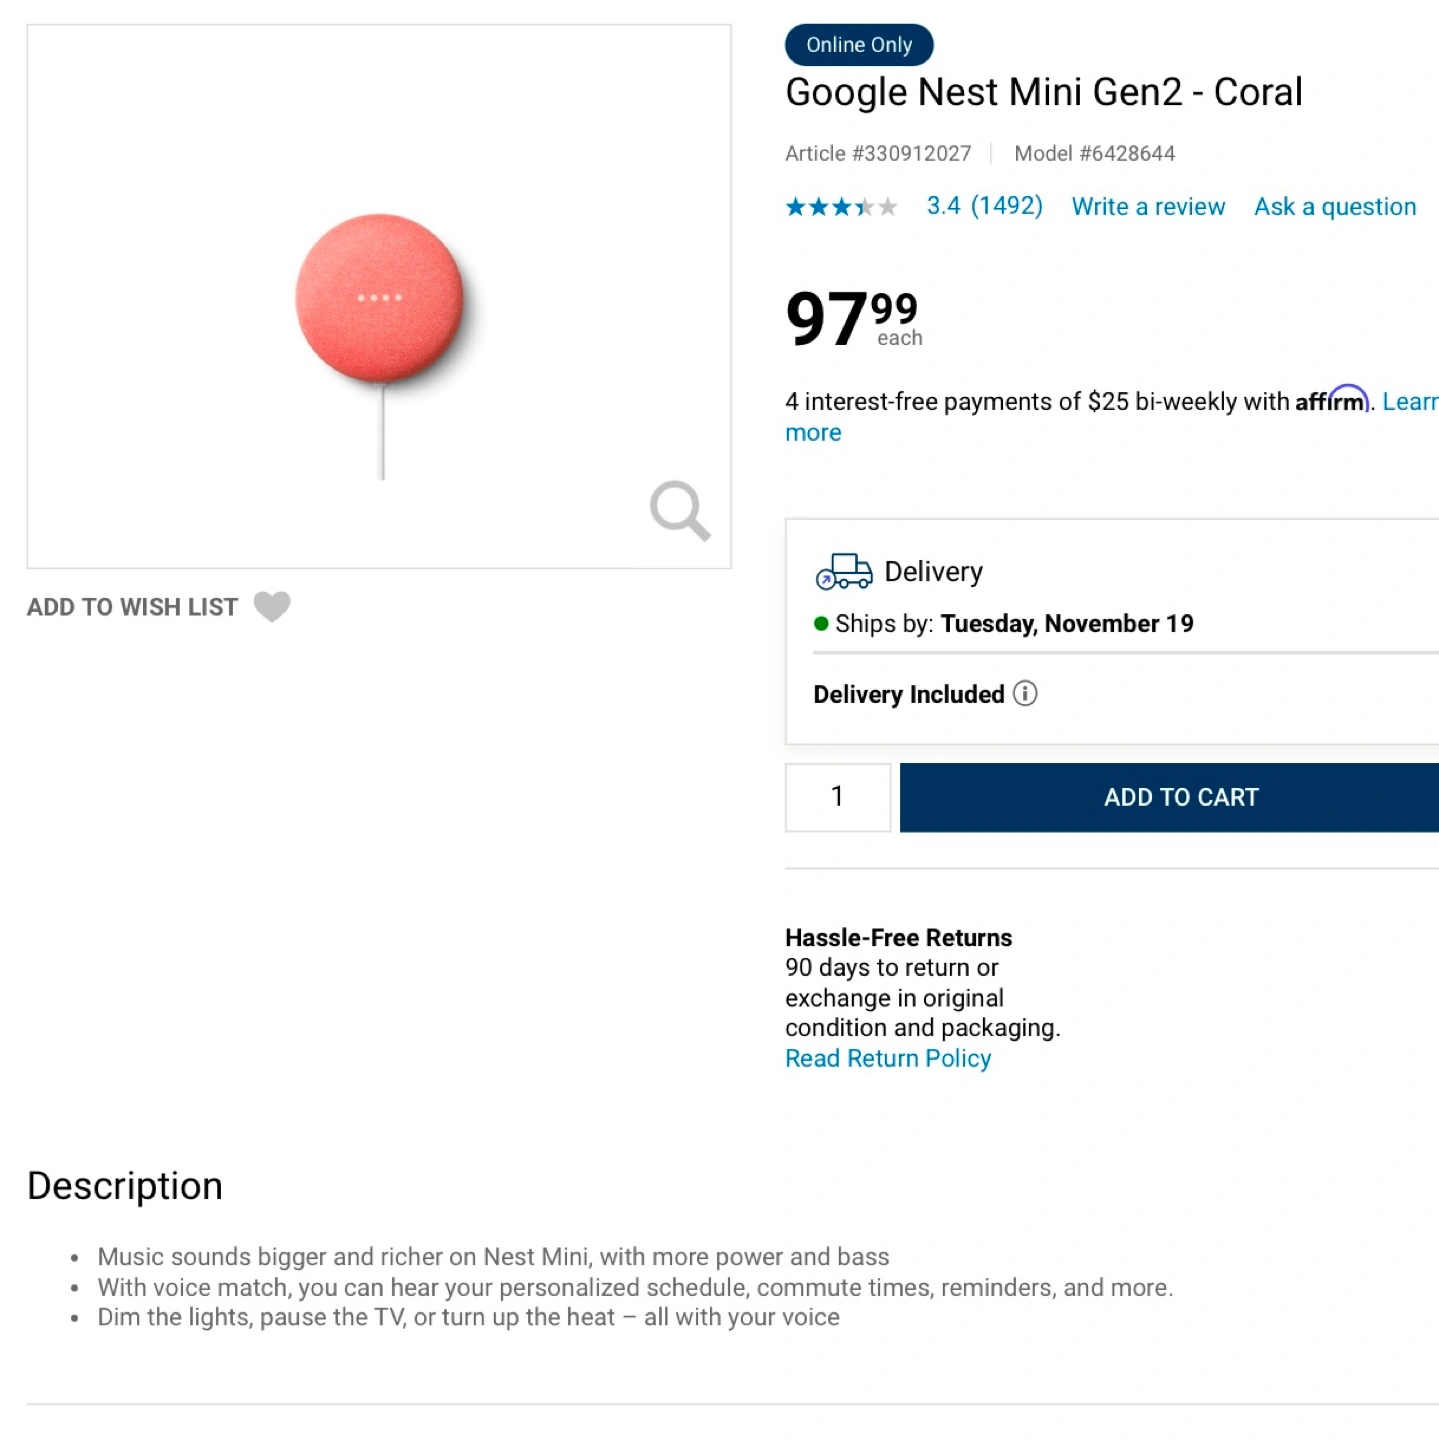Click the green shipping availability dot

pyautogui.click(x=821, y=624)
